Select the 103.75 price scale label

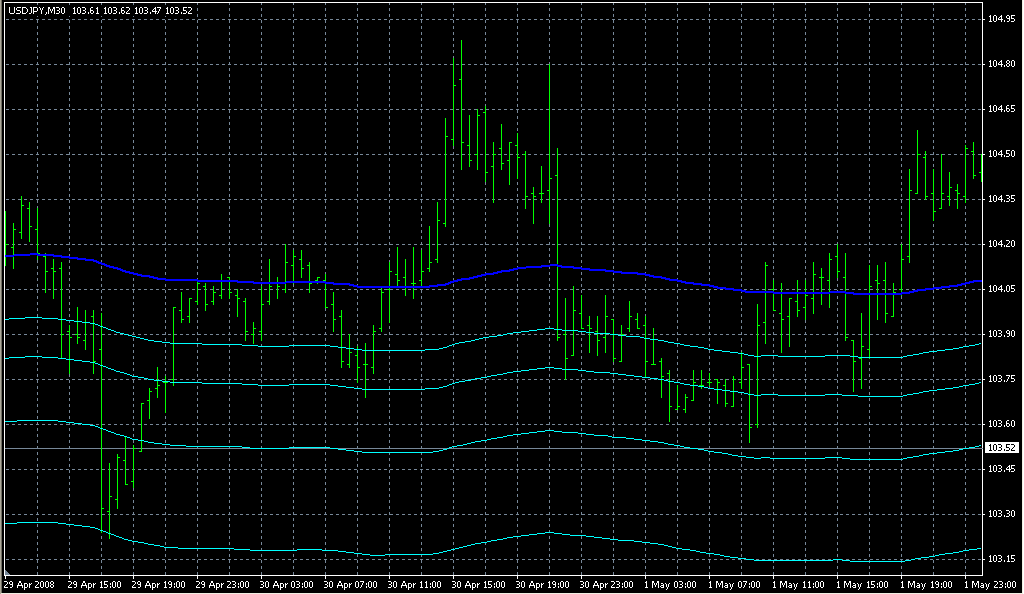click(1002, 379)
